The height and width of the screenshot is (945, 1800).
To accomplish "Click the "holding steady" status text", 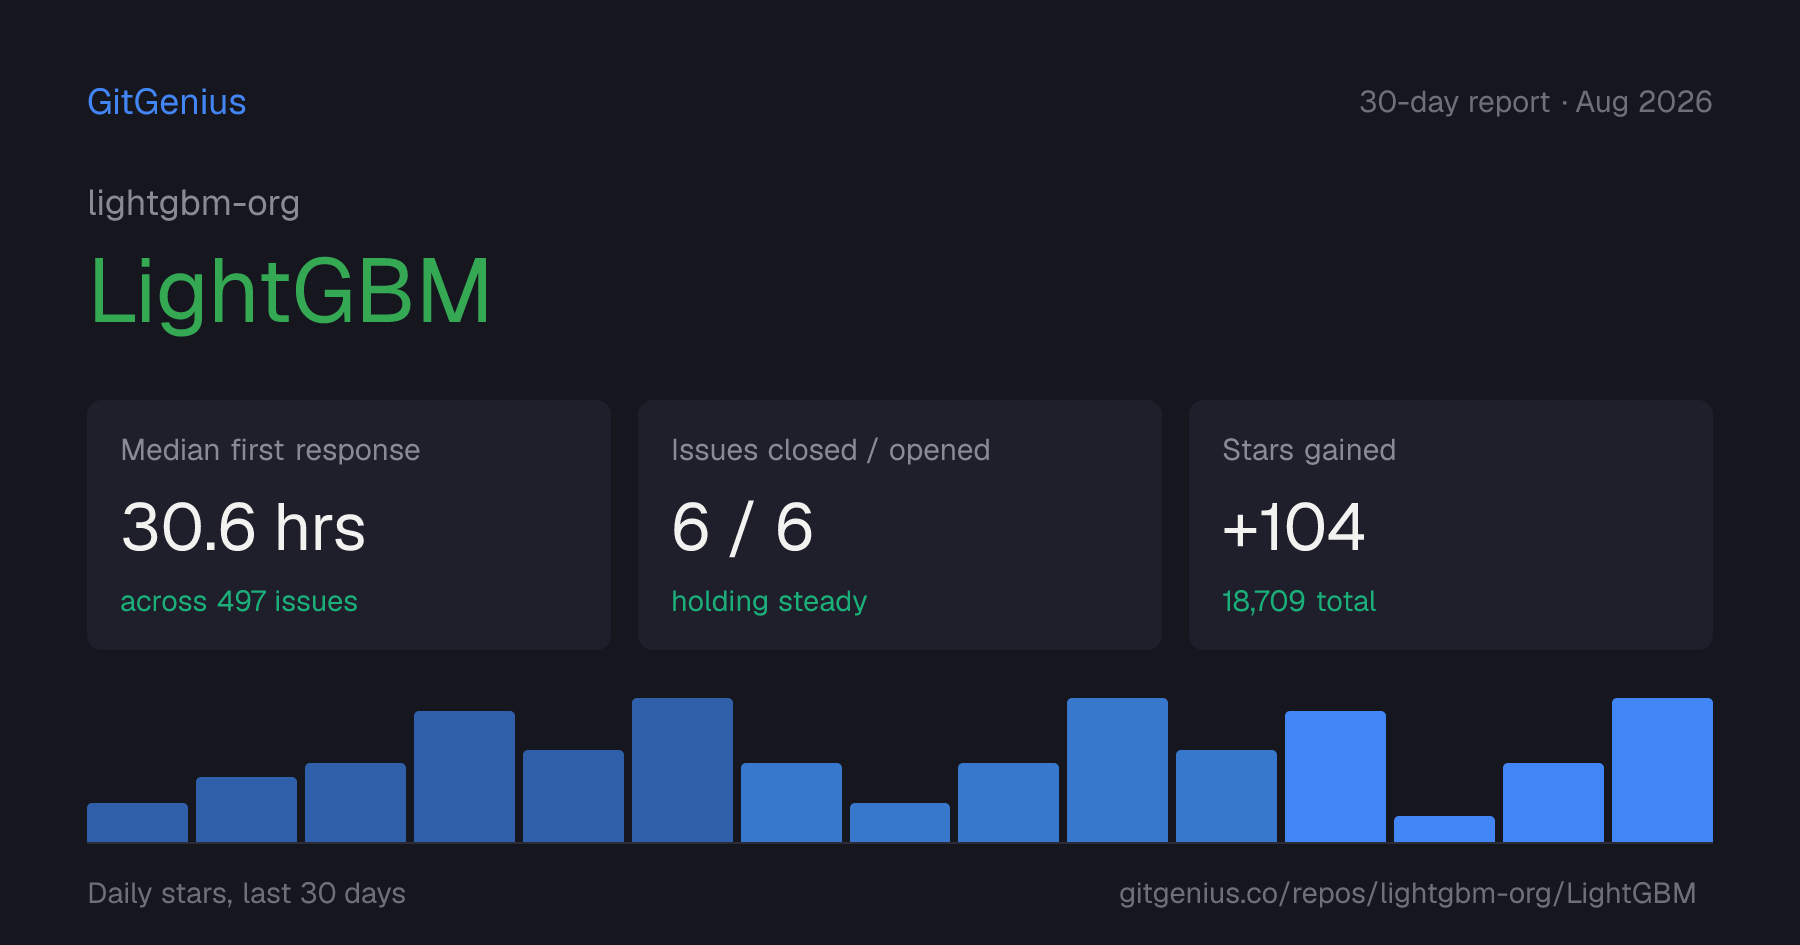I will pos(769,601).
